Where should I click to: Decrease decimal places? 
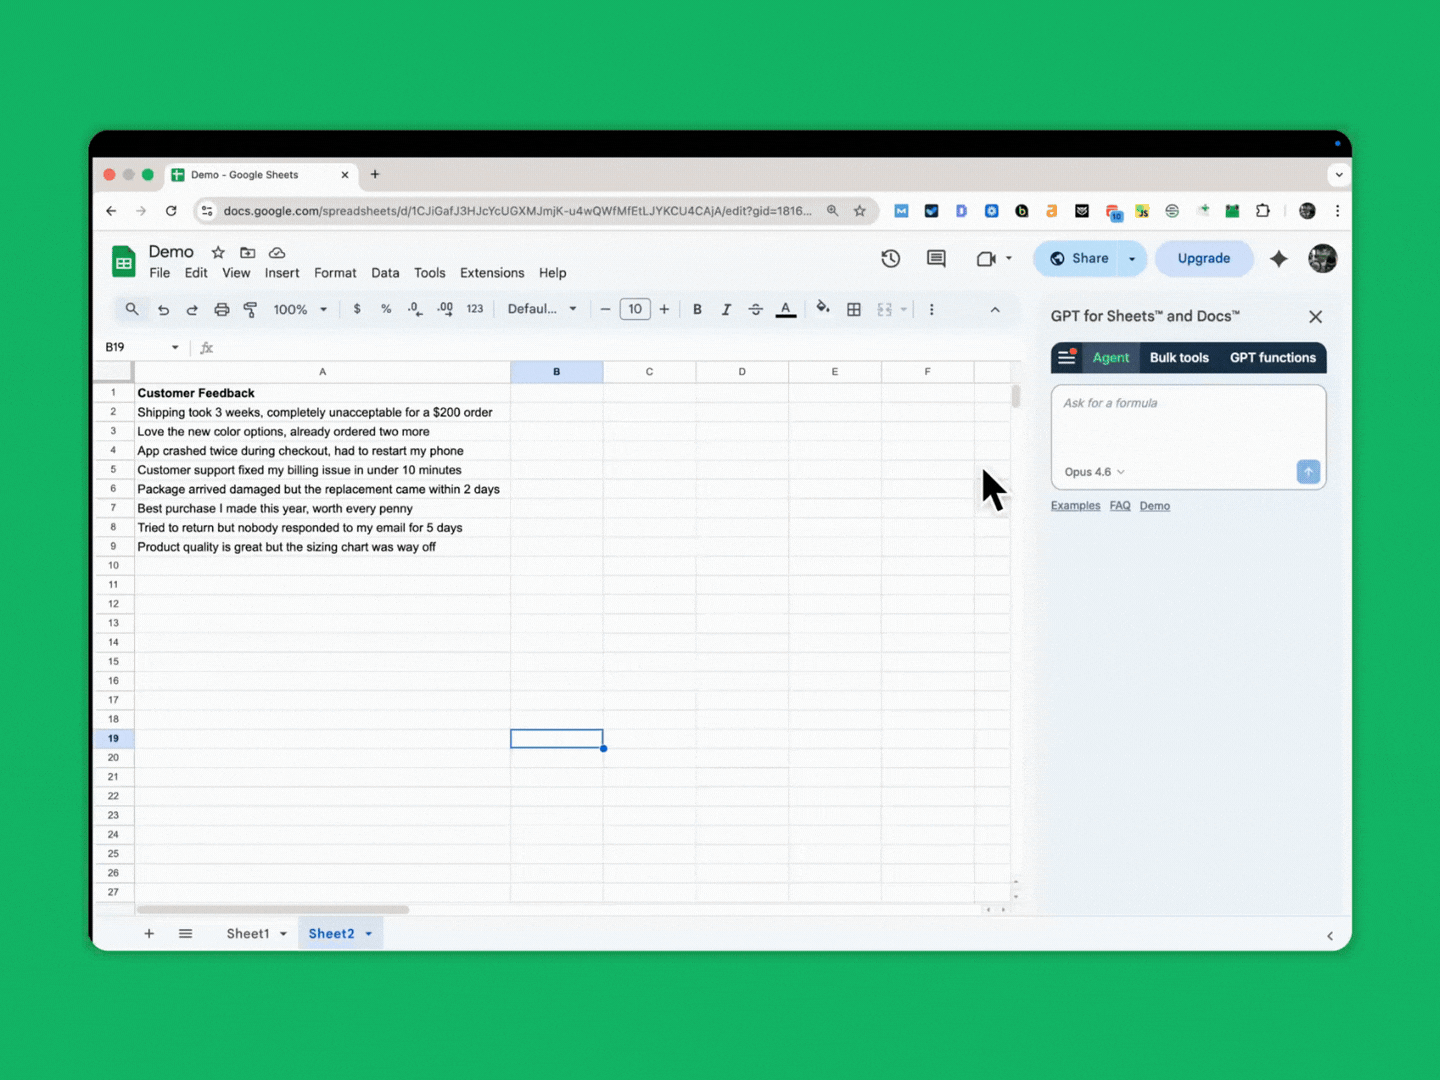pyautogui.click(x=415, y=309)
